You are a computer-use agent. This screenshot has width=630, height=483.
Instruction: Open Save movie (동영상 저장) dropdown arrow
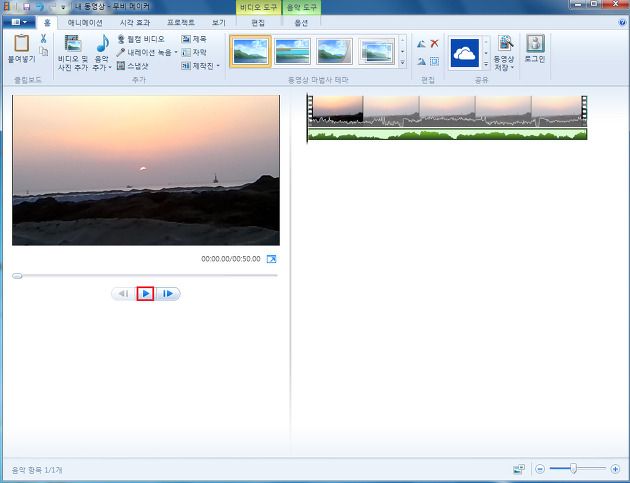(x=513, y=67)
